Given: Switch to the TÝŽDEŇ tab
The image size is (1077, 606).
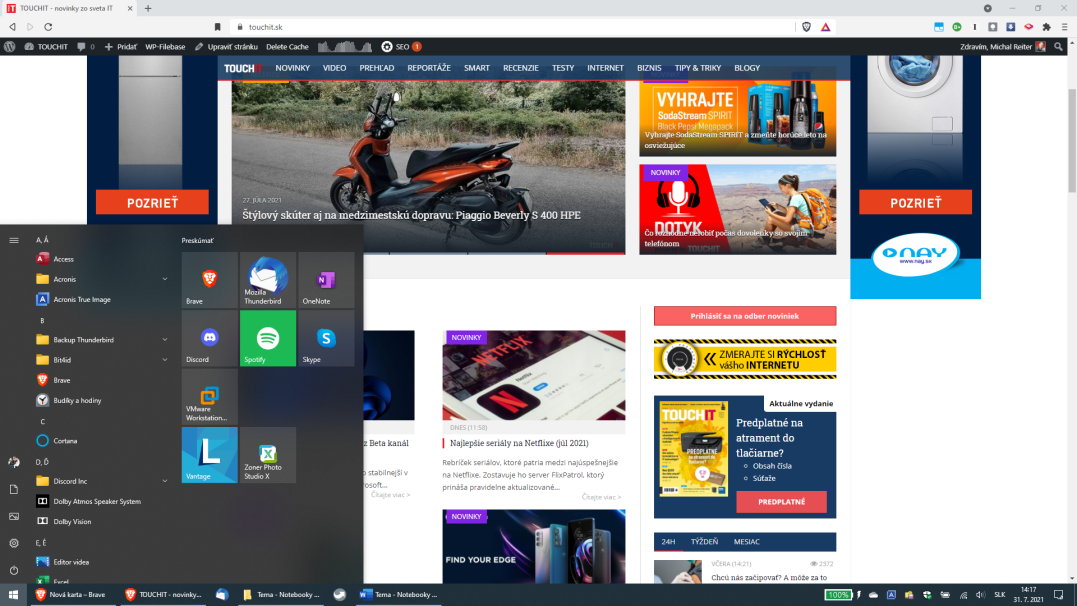Looking at the screenshot, I should [704, 542].
